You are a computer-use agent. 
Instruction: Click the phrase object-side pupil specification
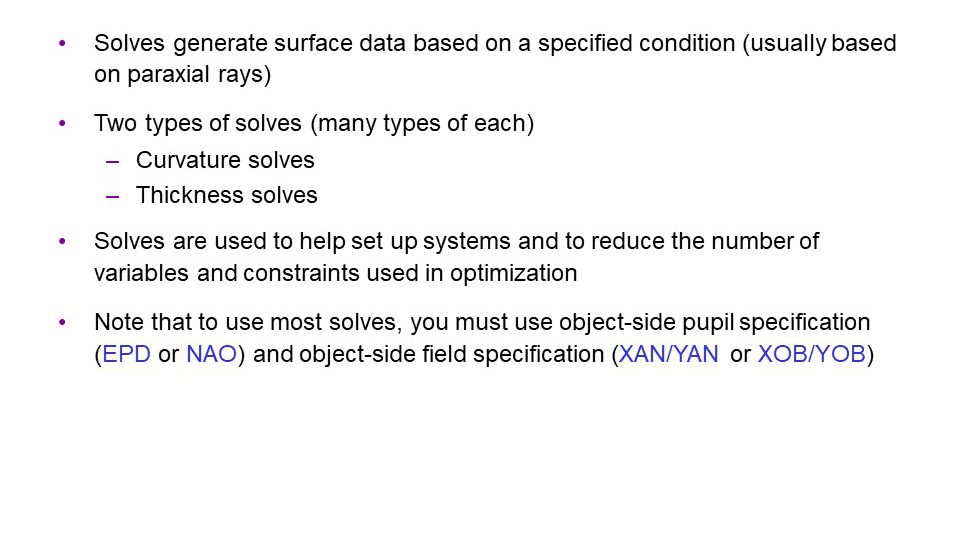pos(714,323)
